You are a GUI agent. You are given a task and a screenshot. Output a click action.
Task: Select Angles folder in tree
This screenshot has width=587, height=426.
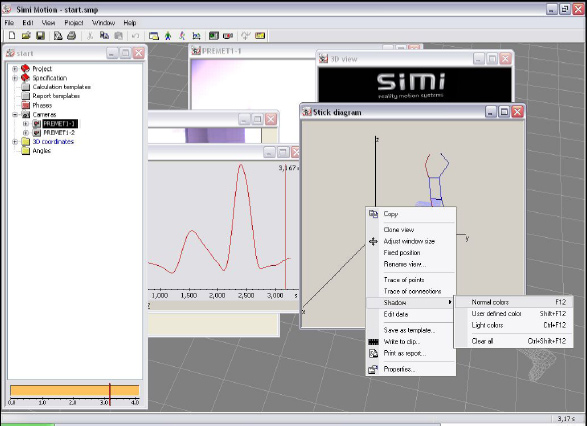pos(41,151)
